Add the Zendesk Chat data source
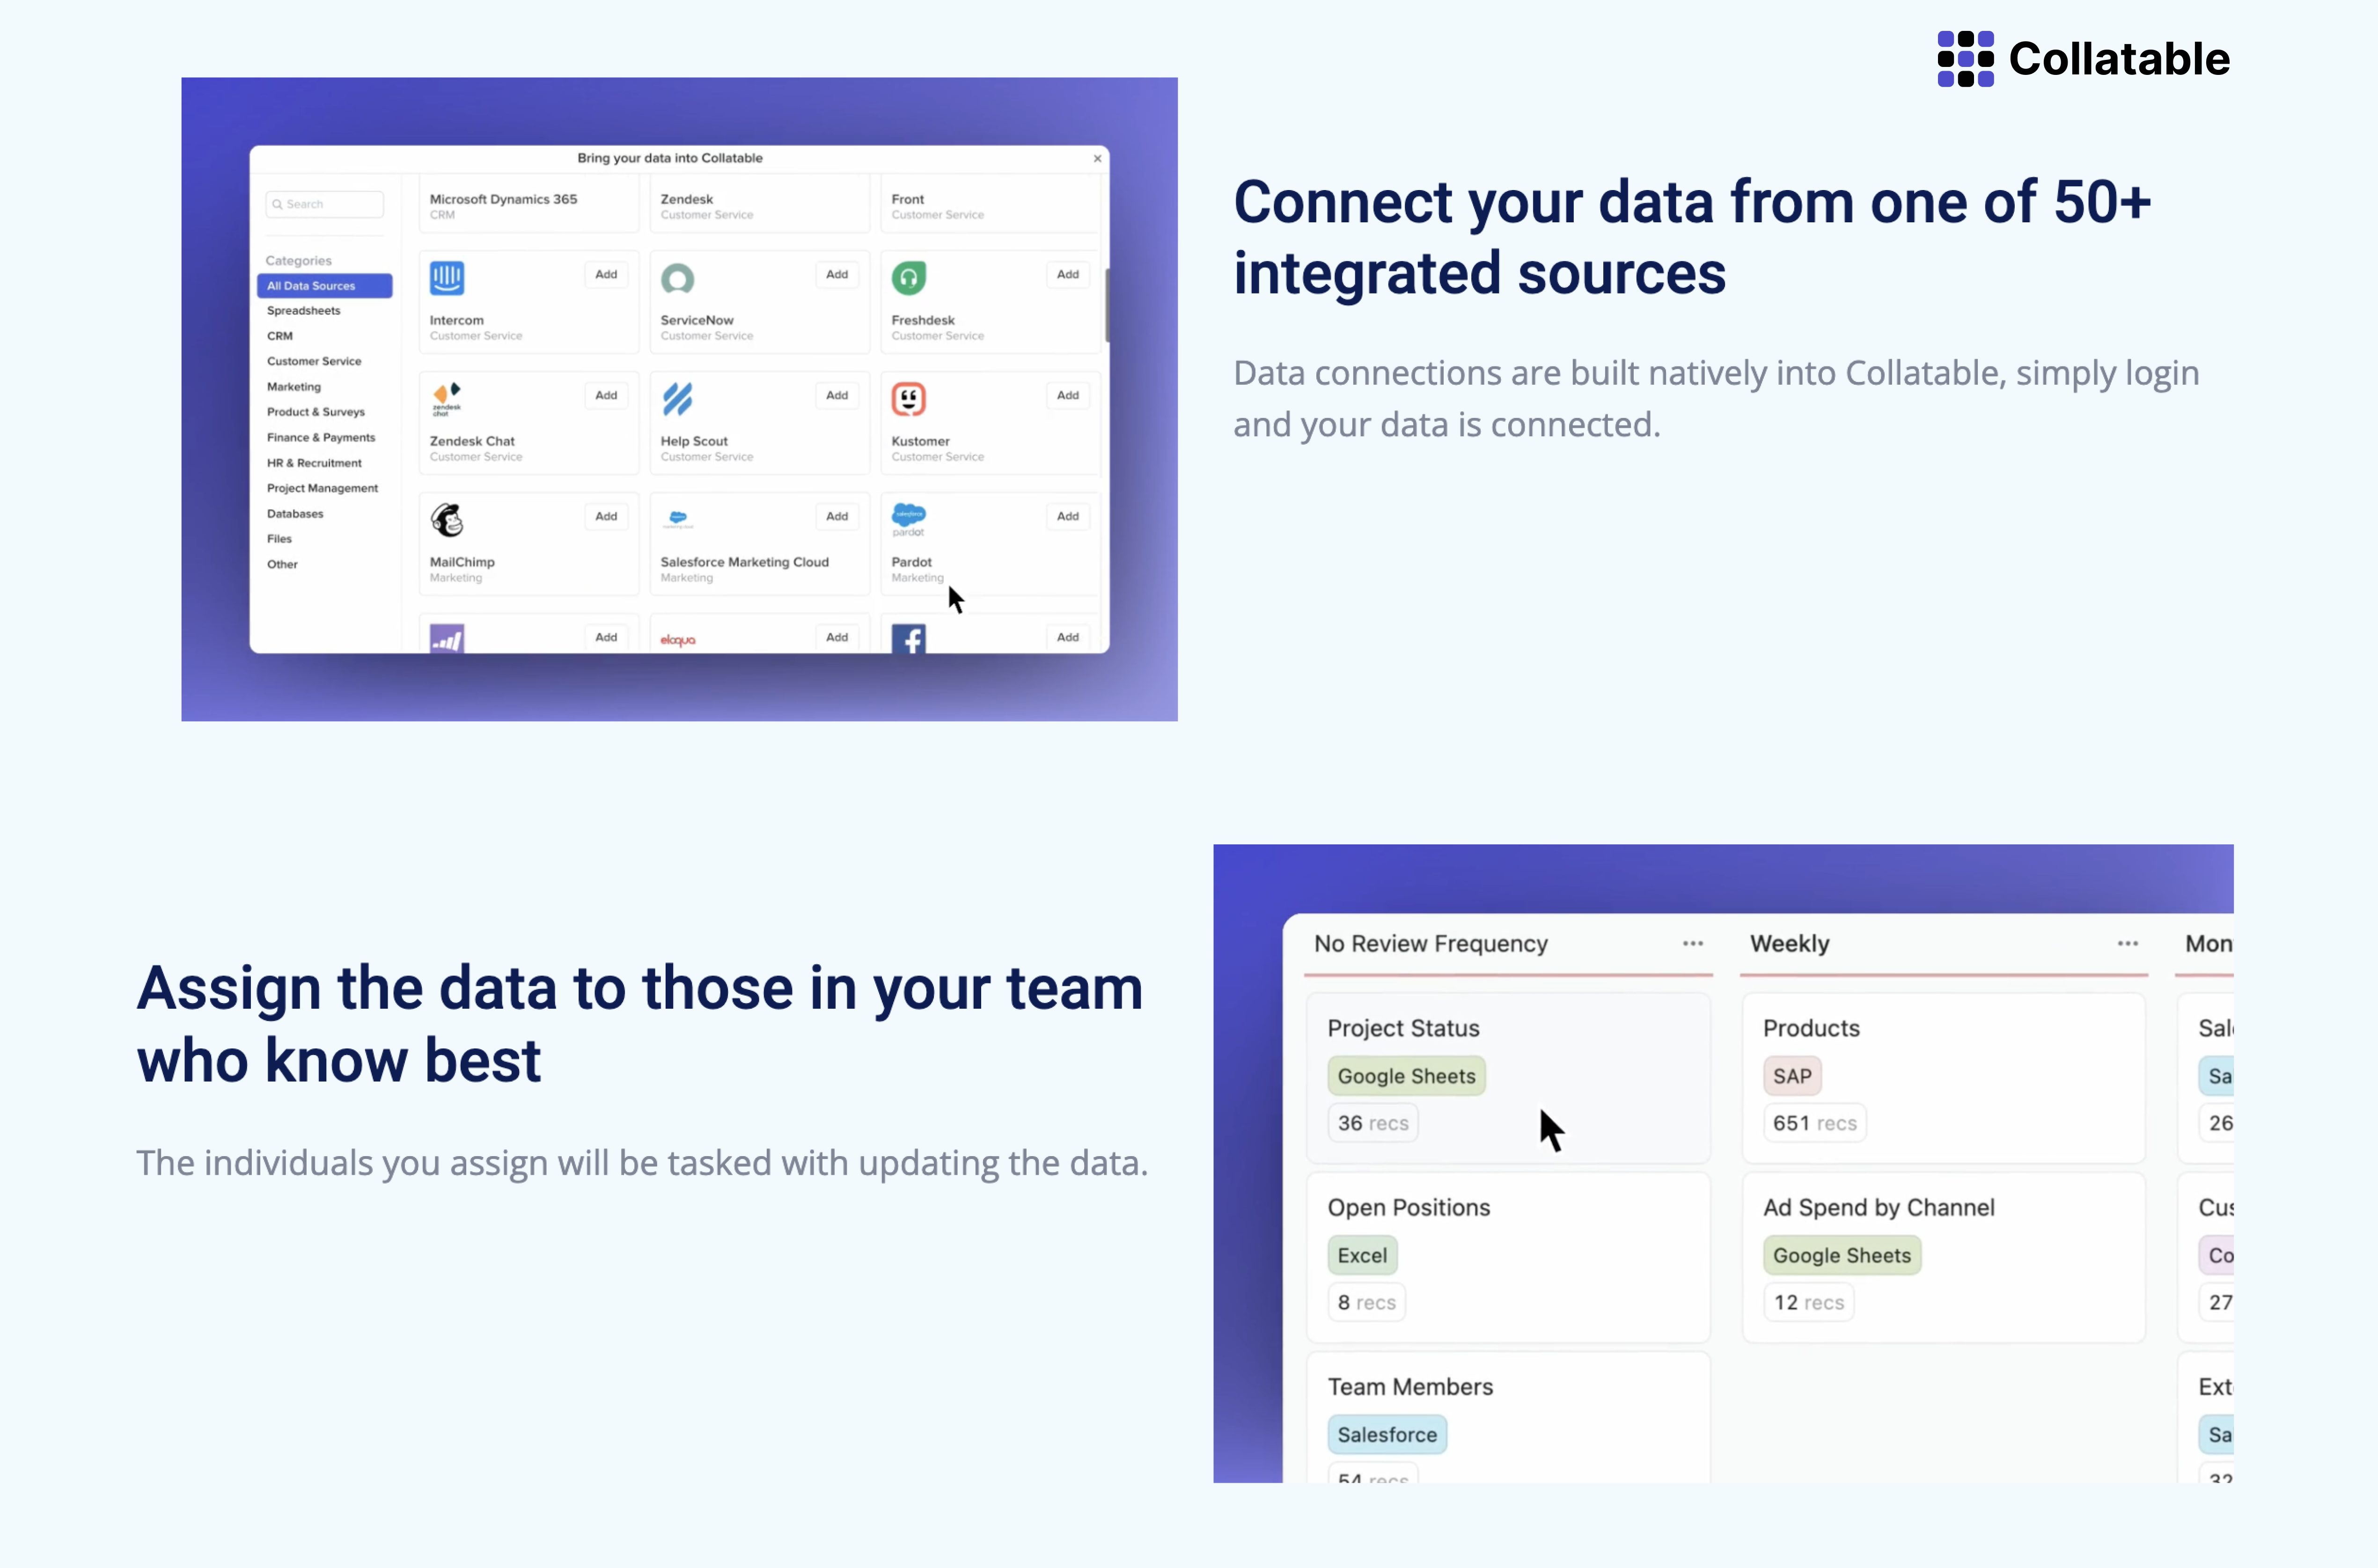Screen dimensions: 2378x1568 (x=606, y=395)
